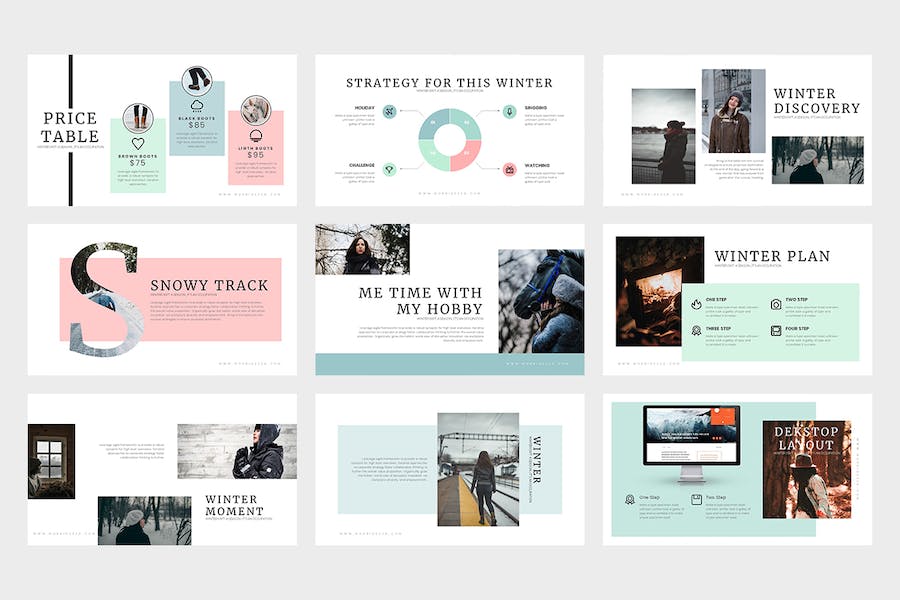Click the pink icon beside Watching

[509, 170]
